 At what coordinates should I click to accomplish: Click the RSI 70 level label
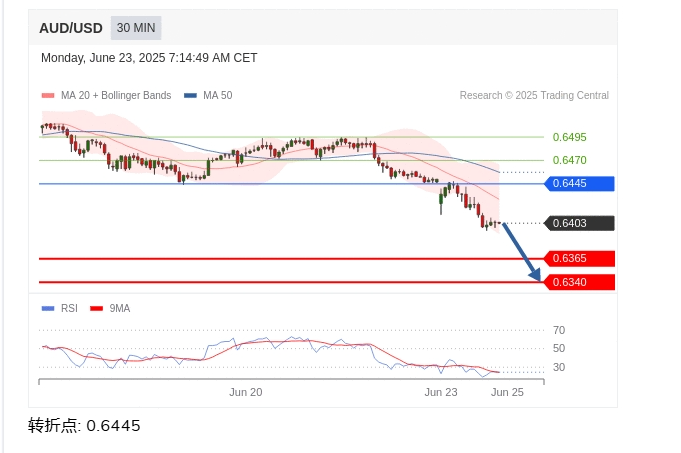point(558,330)
